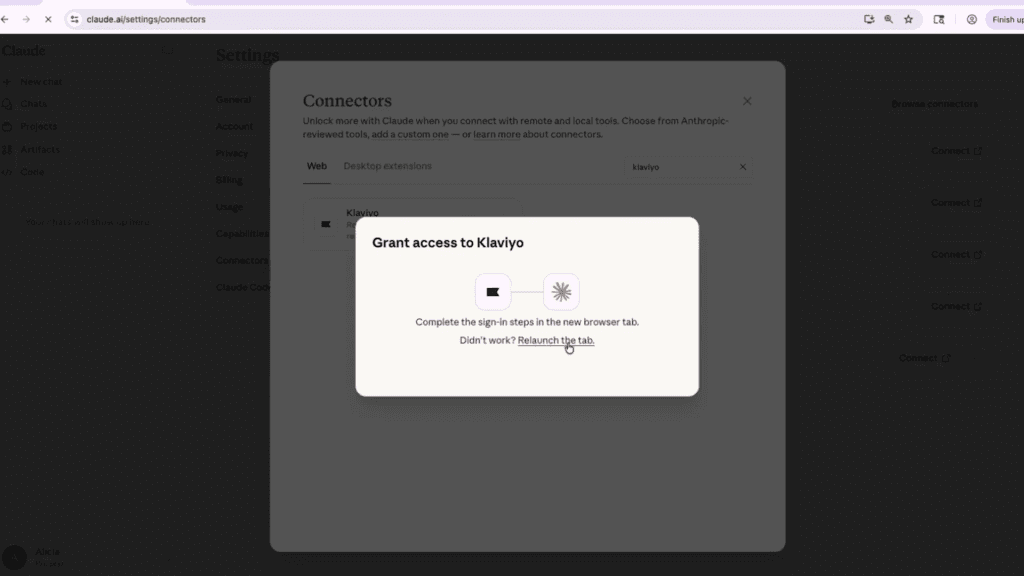Open the browser side panel icon

939,20
